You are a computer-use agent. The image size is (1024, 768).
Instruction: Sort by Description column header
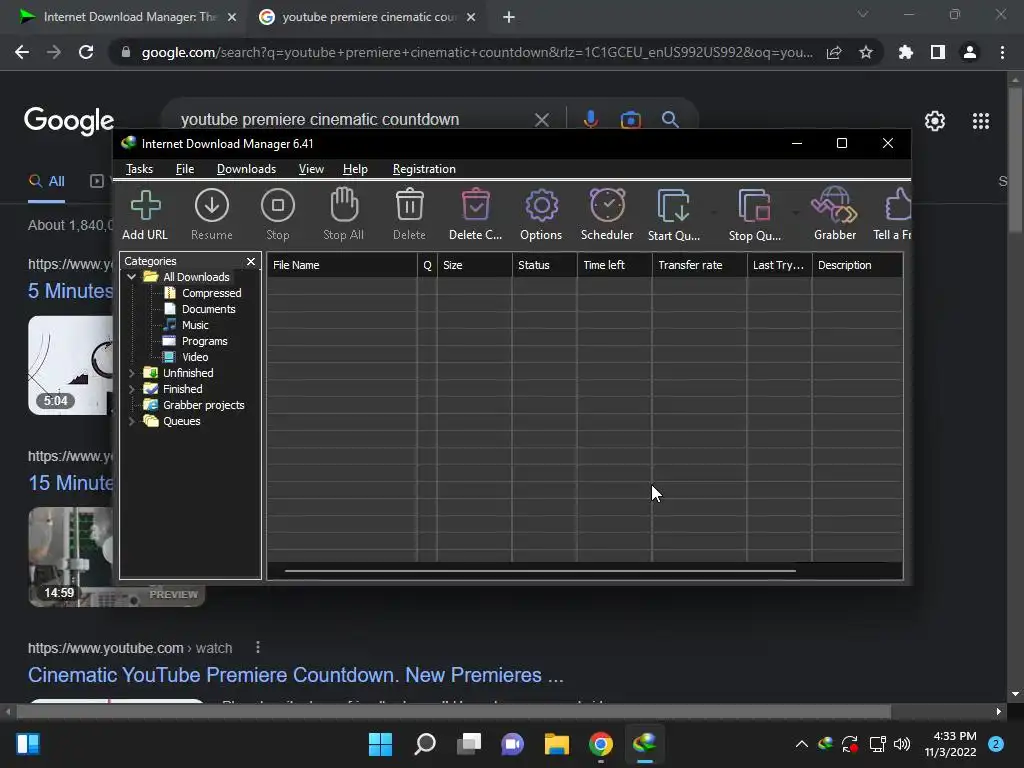(x=857, y=265)
